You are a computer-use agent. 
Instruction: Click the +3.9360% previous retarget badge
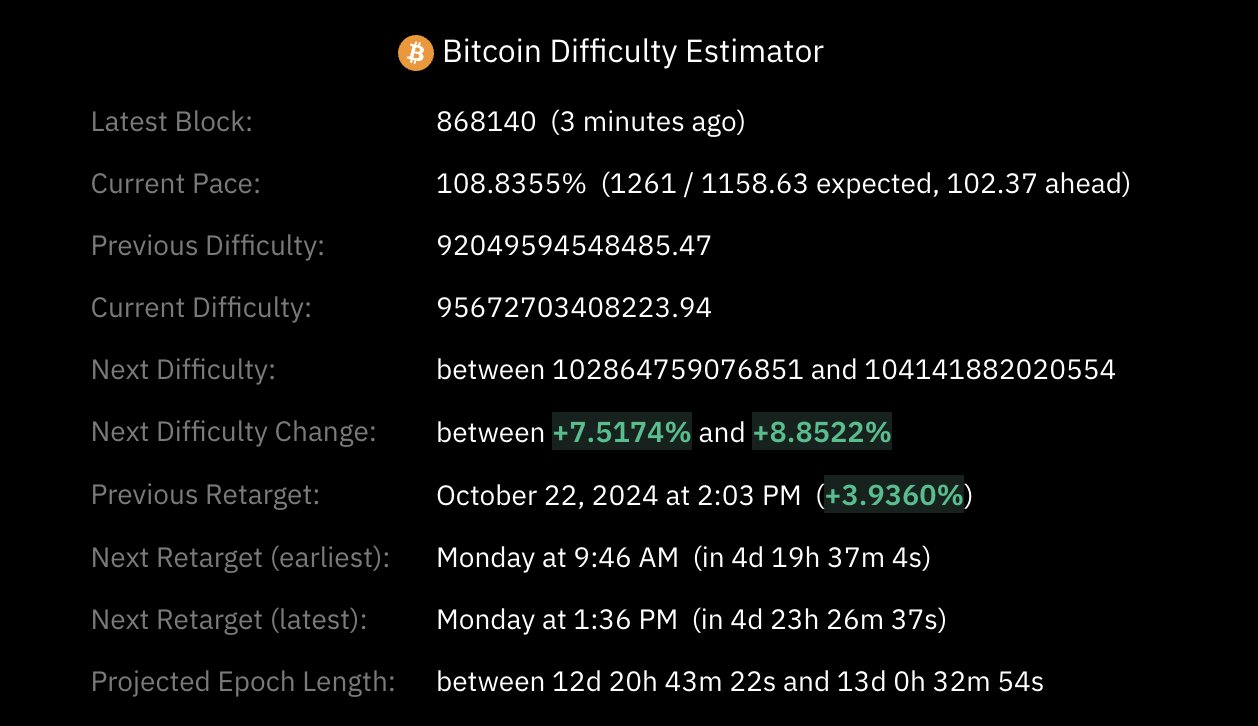pos(894,495)
